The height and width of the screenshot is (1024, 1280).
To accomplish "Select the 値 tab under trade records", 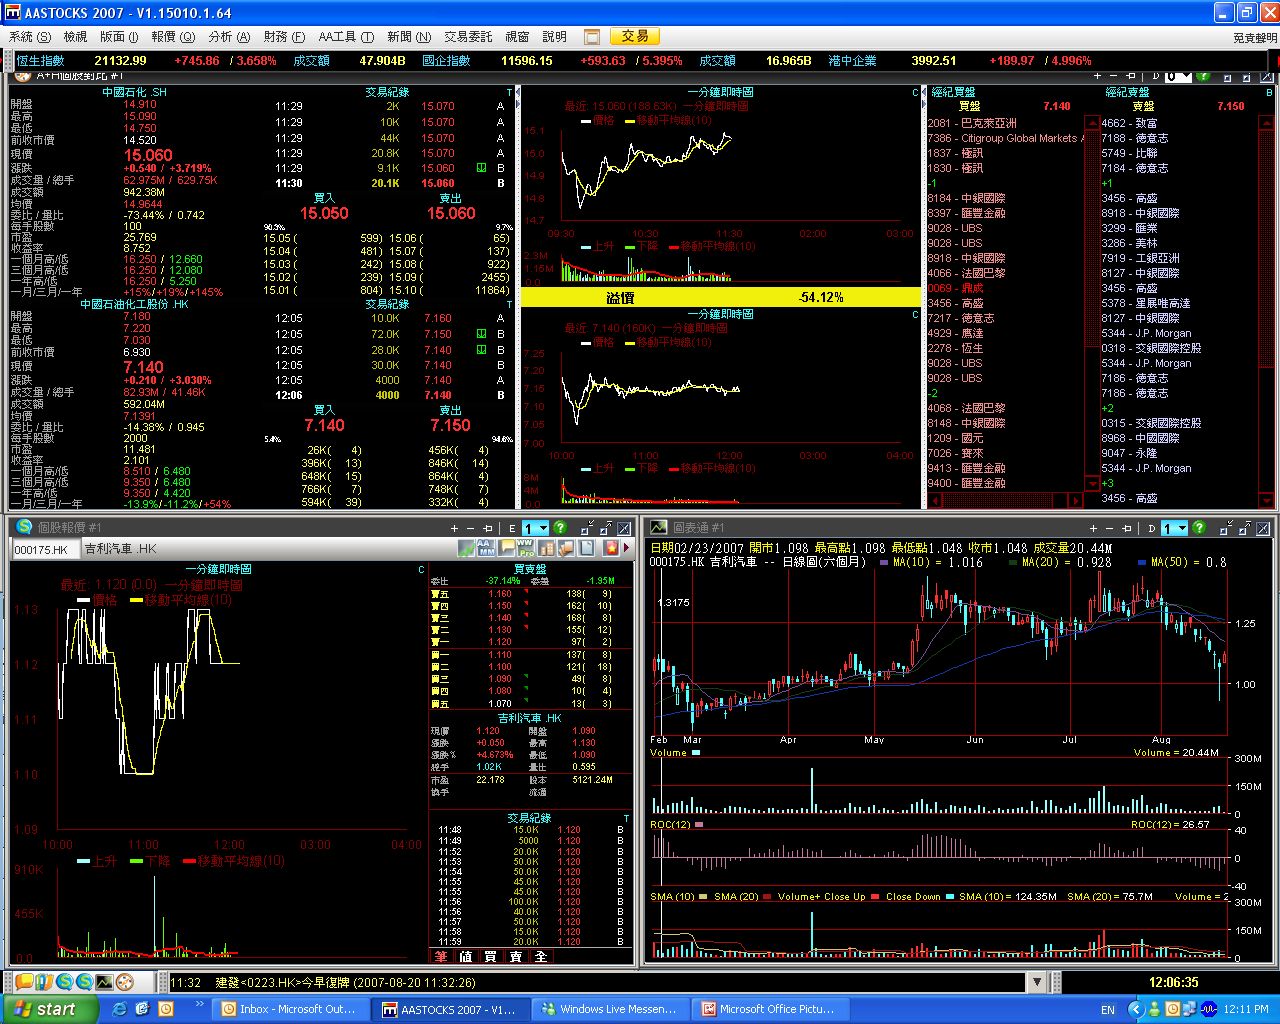I will [x=466, y=956].
